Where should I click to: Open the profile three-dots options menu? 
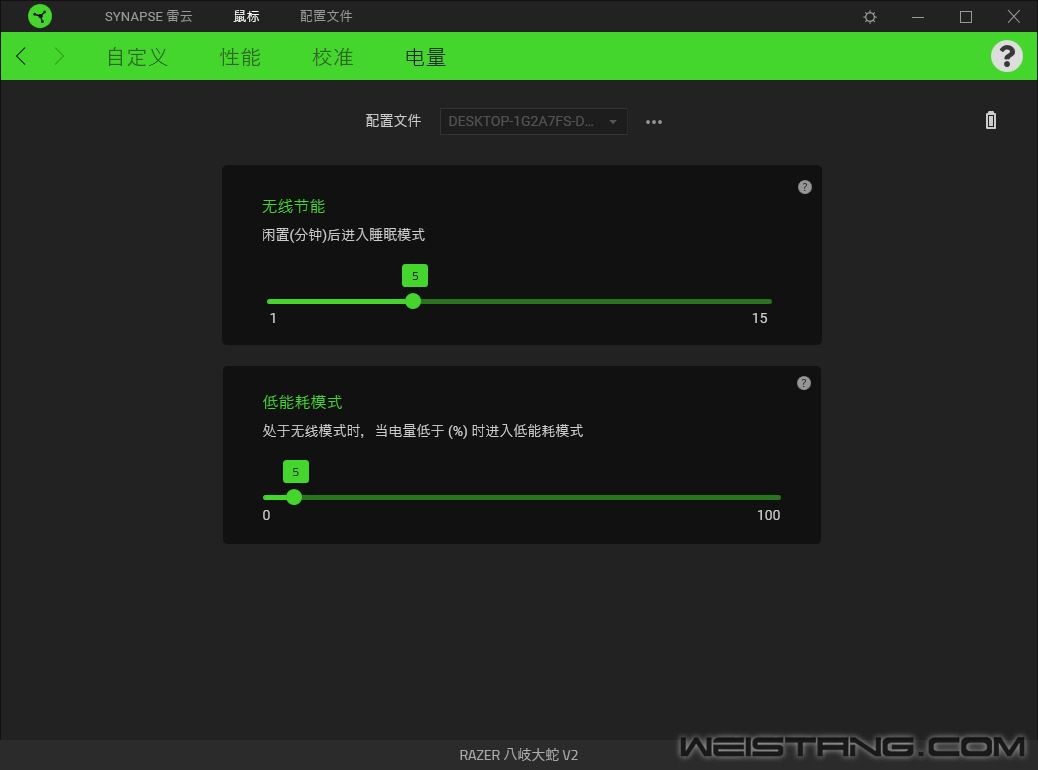(653, 122)
